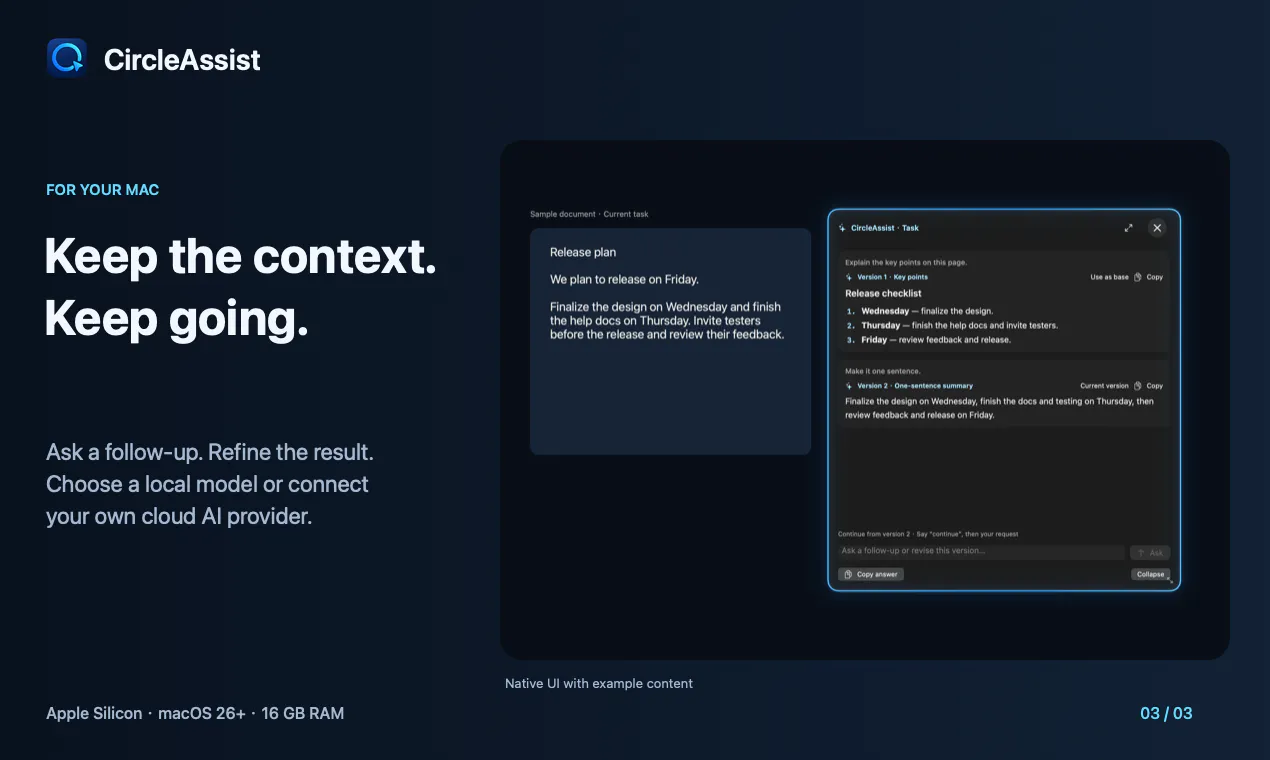Click the 'CircleAssist · Task' panel title

pyautogui.click(x=885, y=228)
